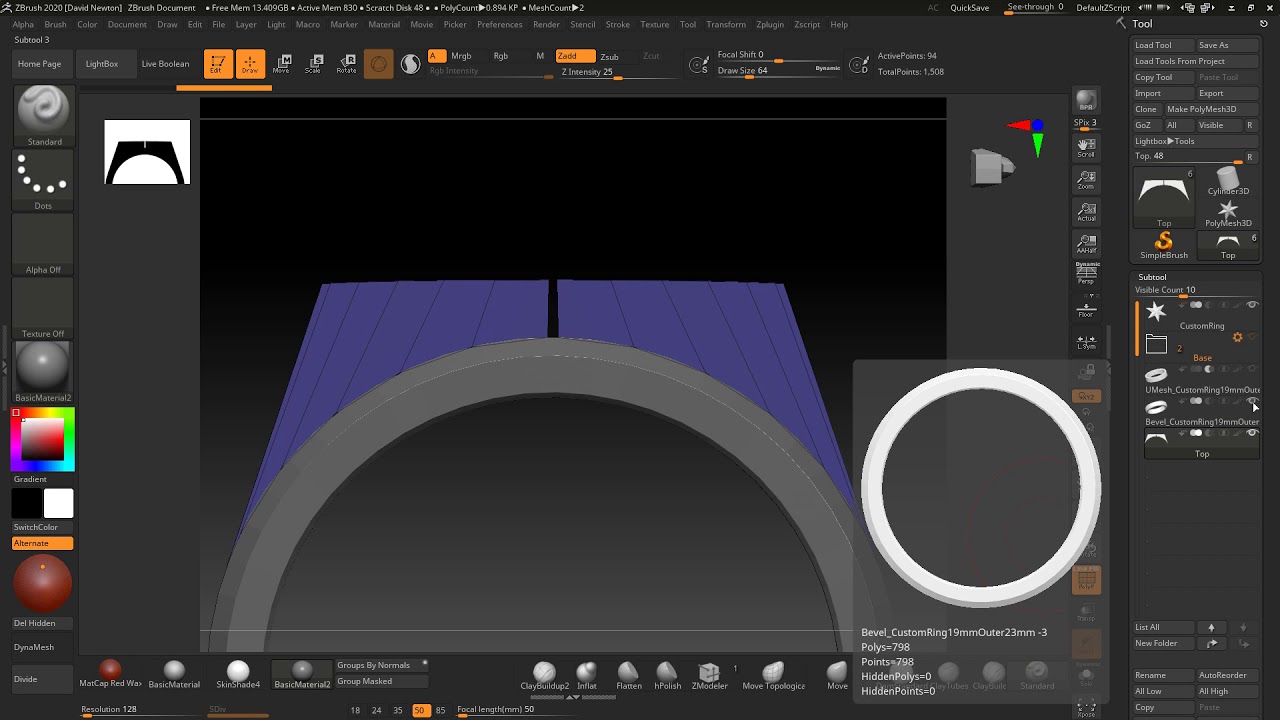
Task: Open the Texture Off picker
Action: pyautogui.click(x=43, y=308)
